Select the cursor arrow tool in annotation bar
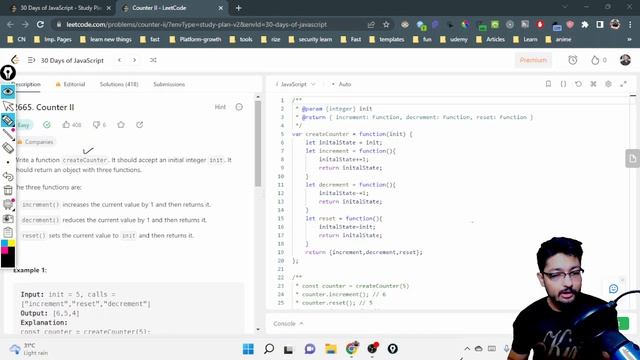640x360 pixels. (8, 107)
